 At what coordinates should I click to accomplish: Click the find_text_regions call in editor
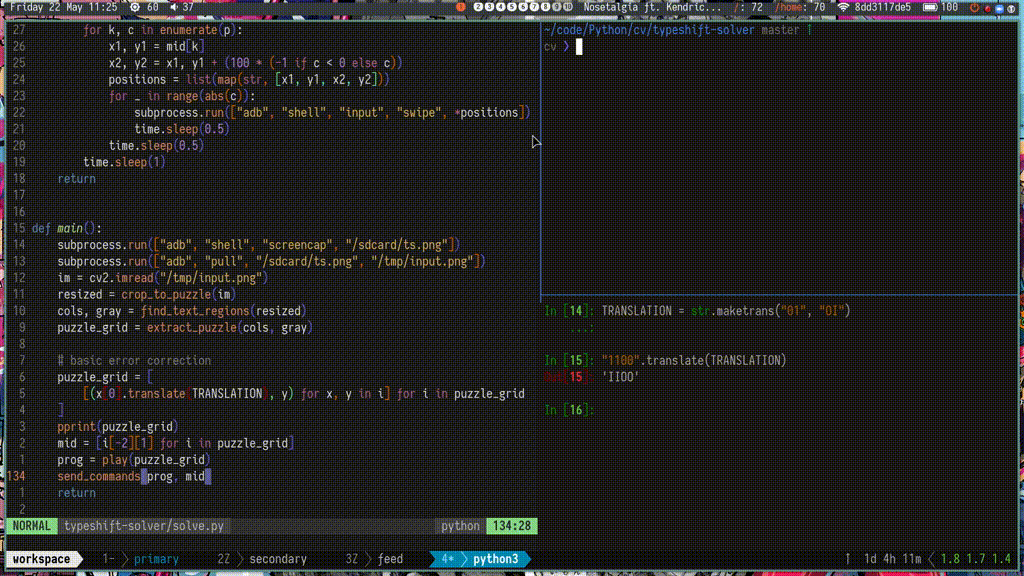click(223, 311)
